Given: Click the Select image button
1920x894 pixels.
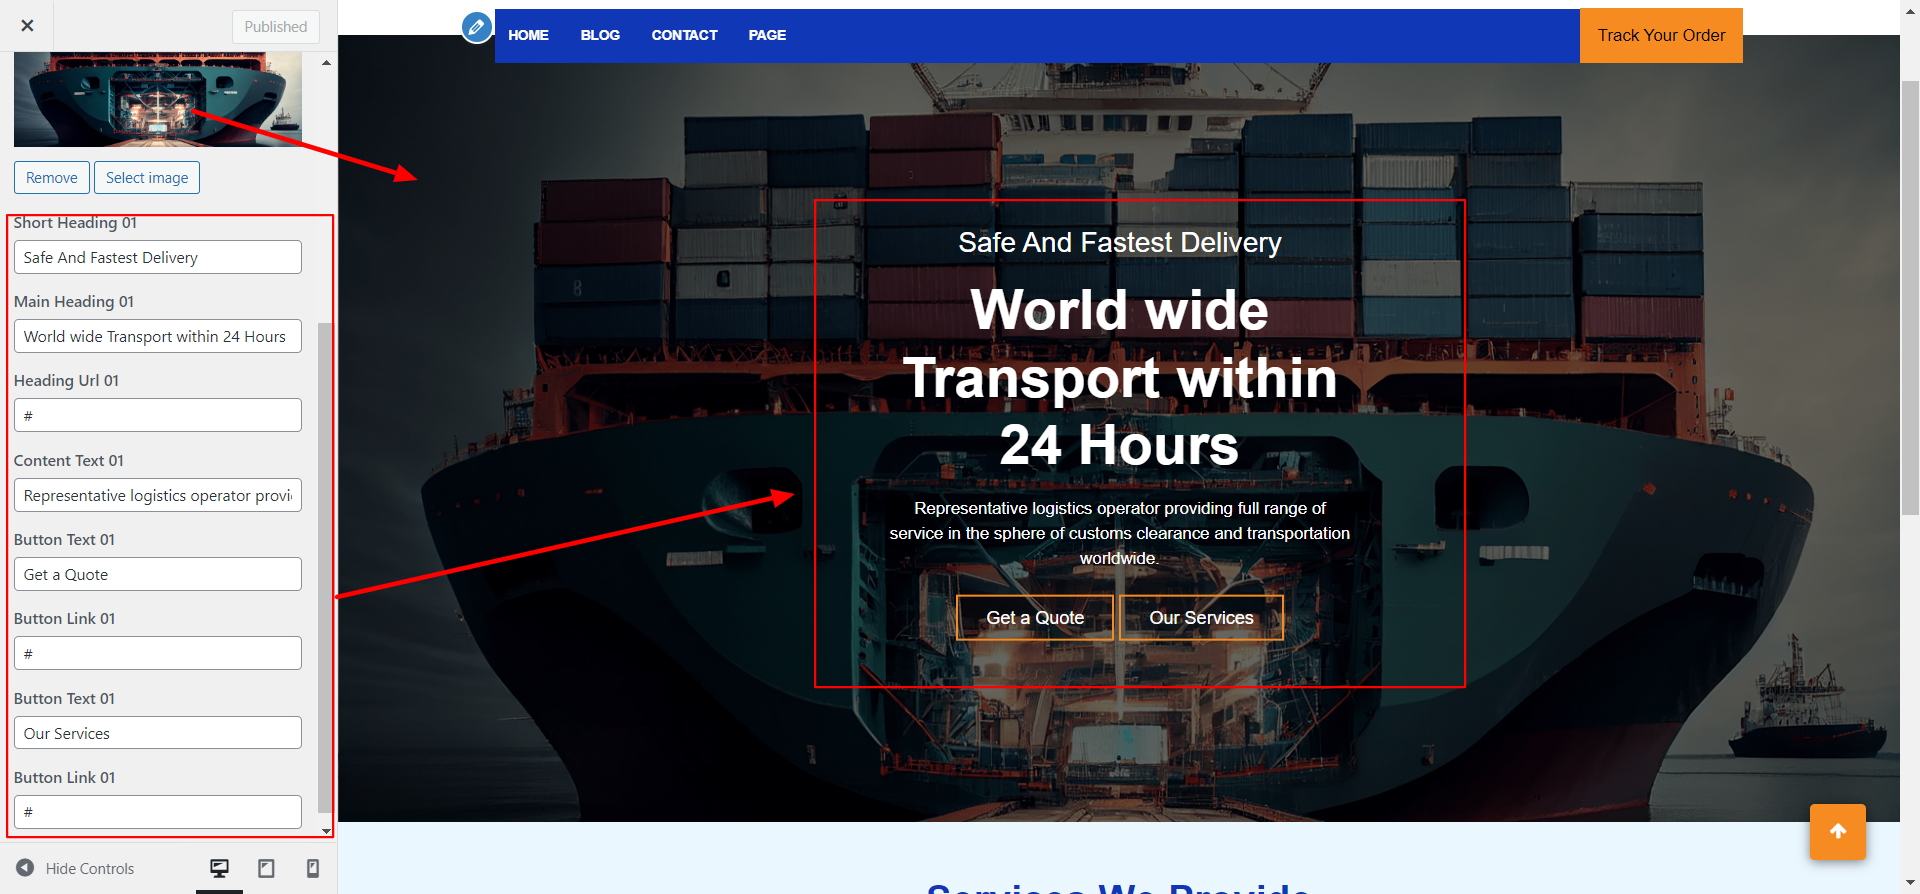Looking at the screenshot, I should [x=147, y=178].
